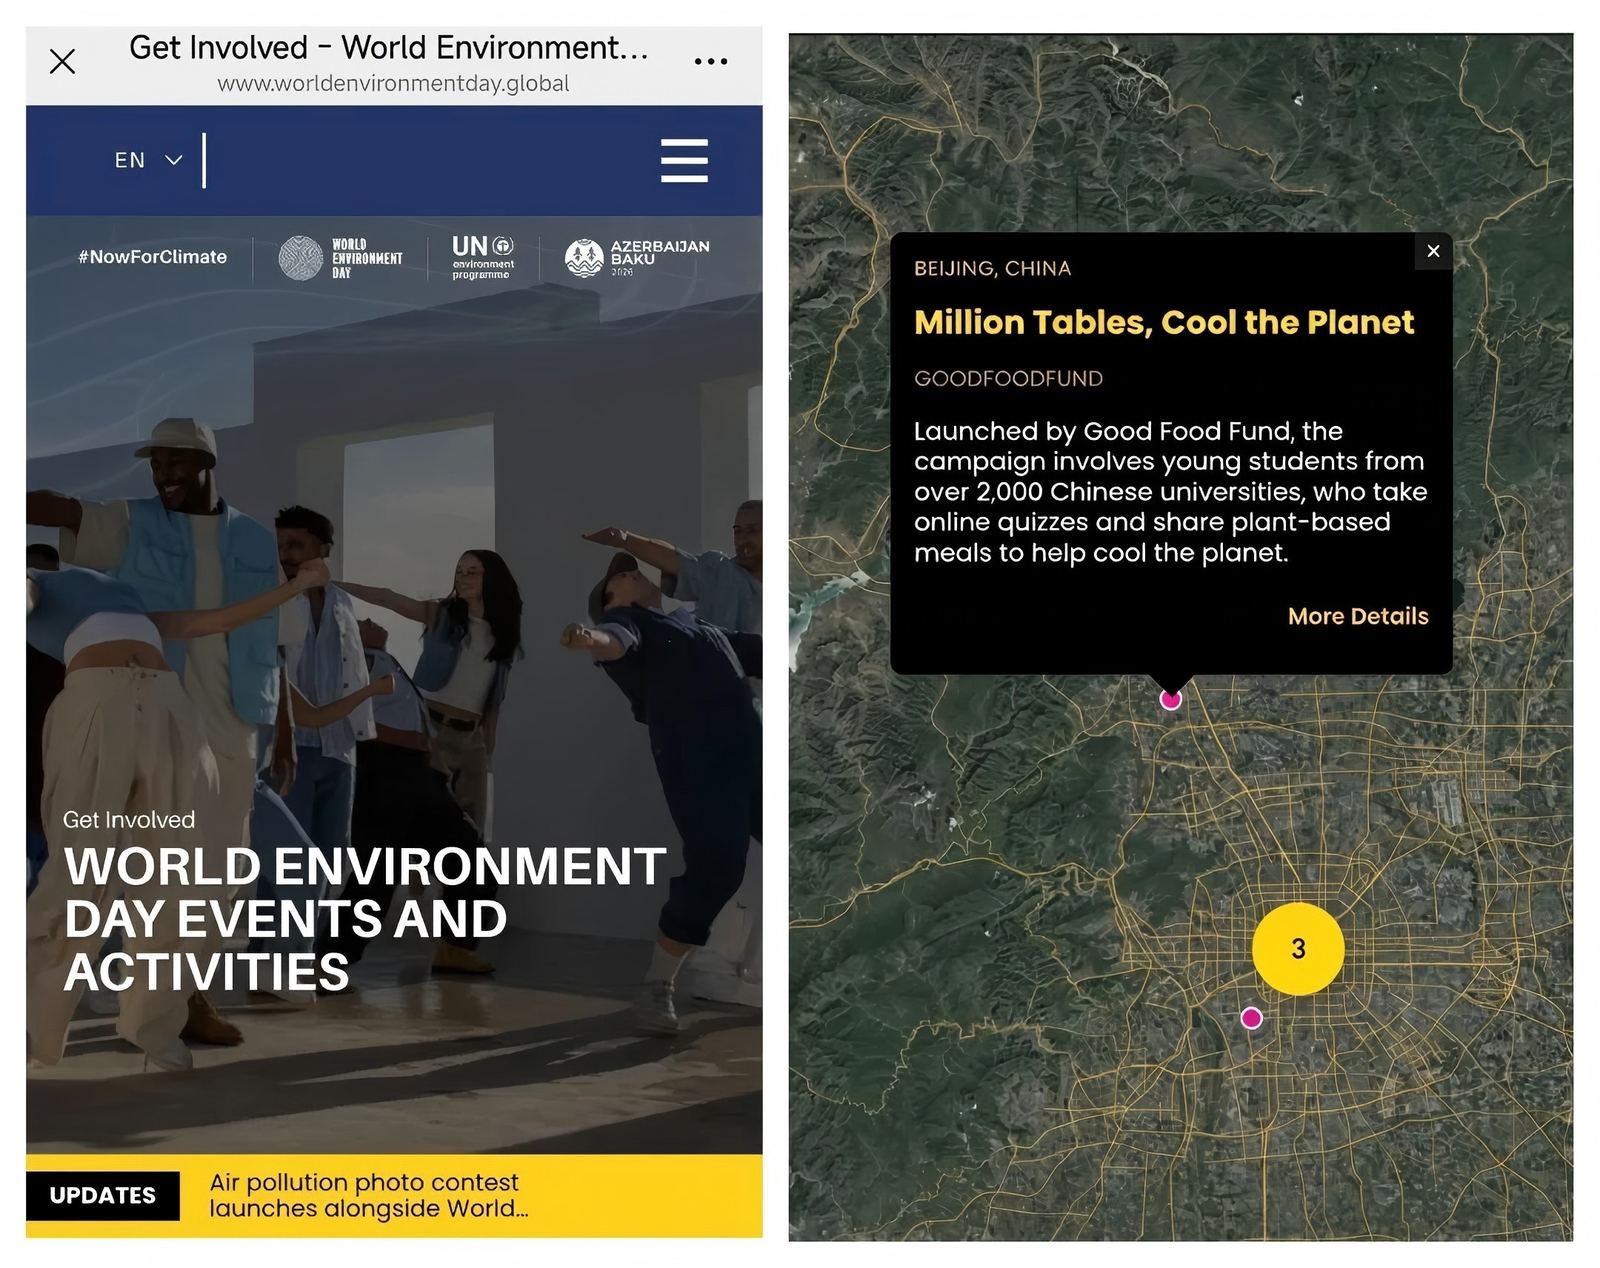Screen dimensions: 1600x1268
Task: Close the browser page with the X icon
Action: [62, 62]
